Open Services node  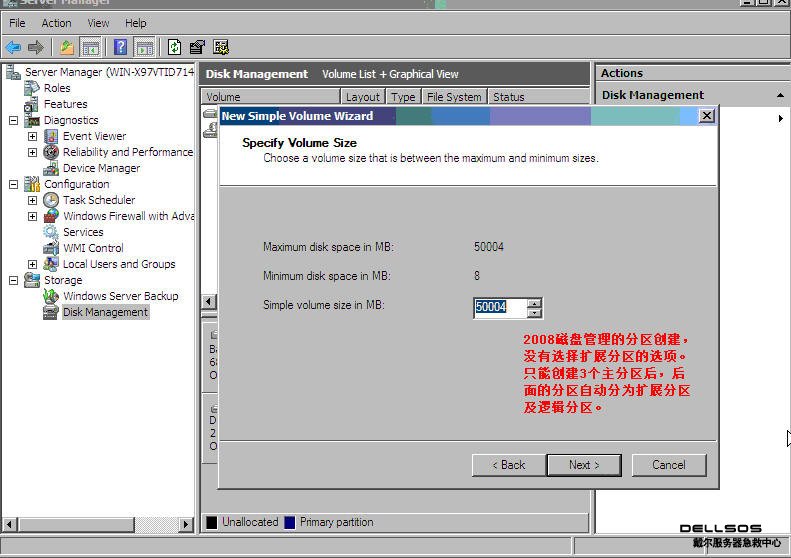[x=83, y=232]
